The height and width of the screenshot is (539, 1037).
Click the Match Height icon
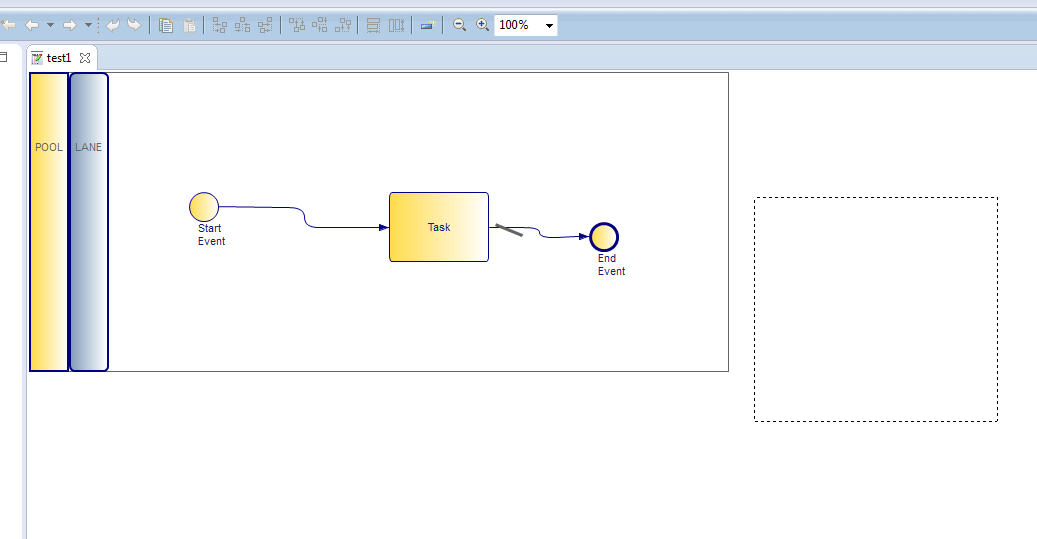[397, 25]
